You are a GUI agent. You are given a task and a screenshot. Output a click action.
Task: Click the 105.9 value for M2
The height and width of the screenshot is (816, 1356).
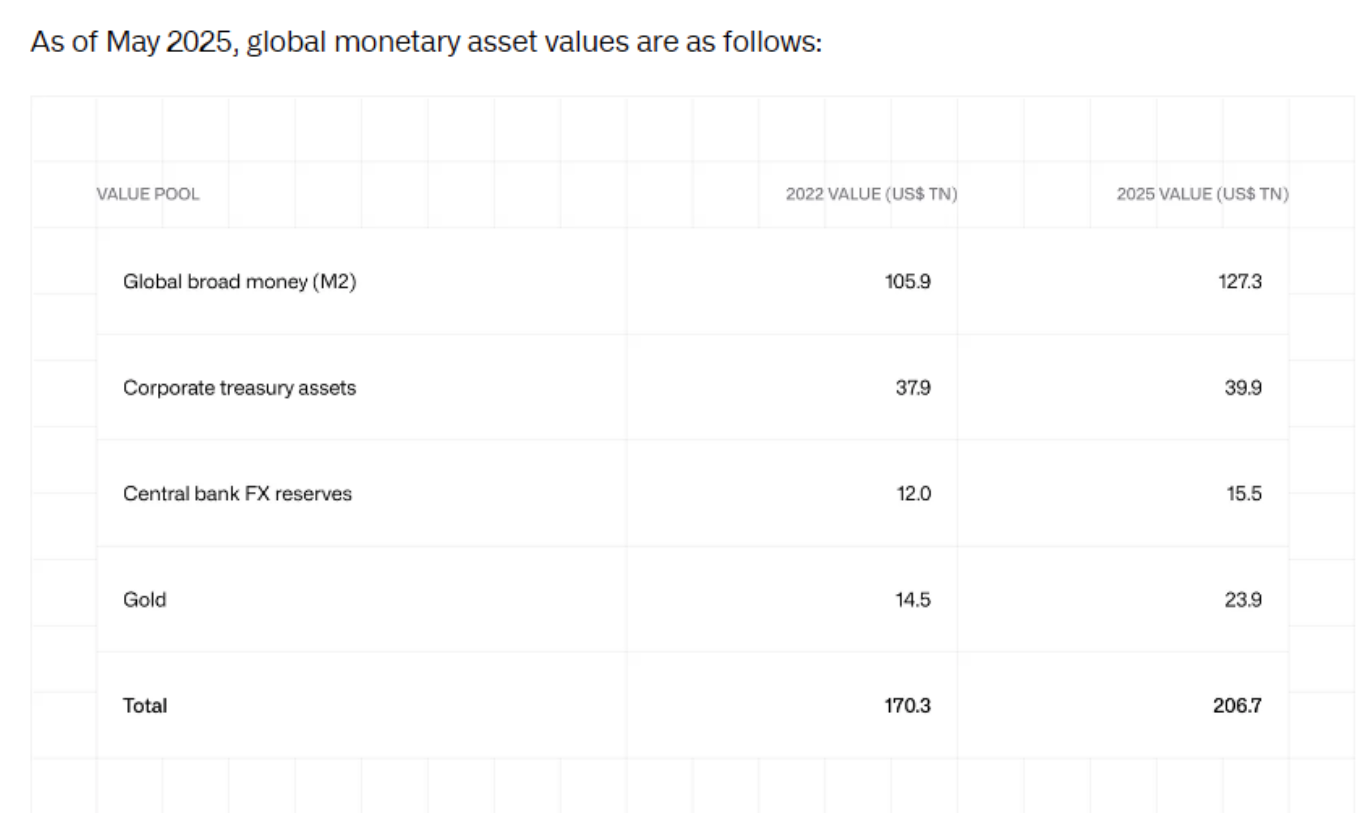[x=908, y=282]
